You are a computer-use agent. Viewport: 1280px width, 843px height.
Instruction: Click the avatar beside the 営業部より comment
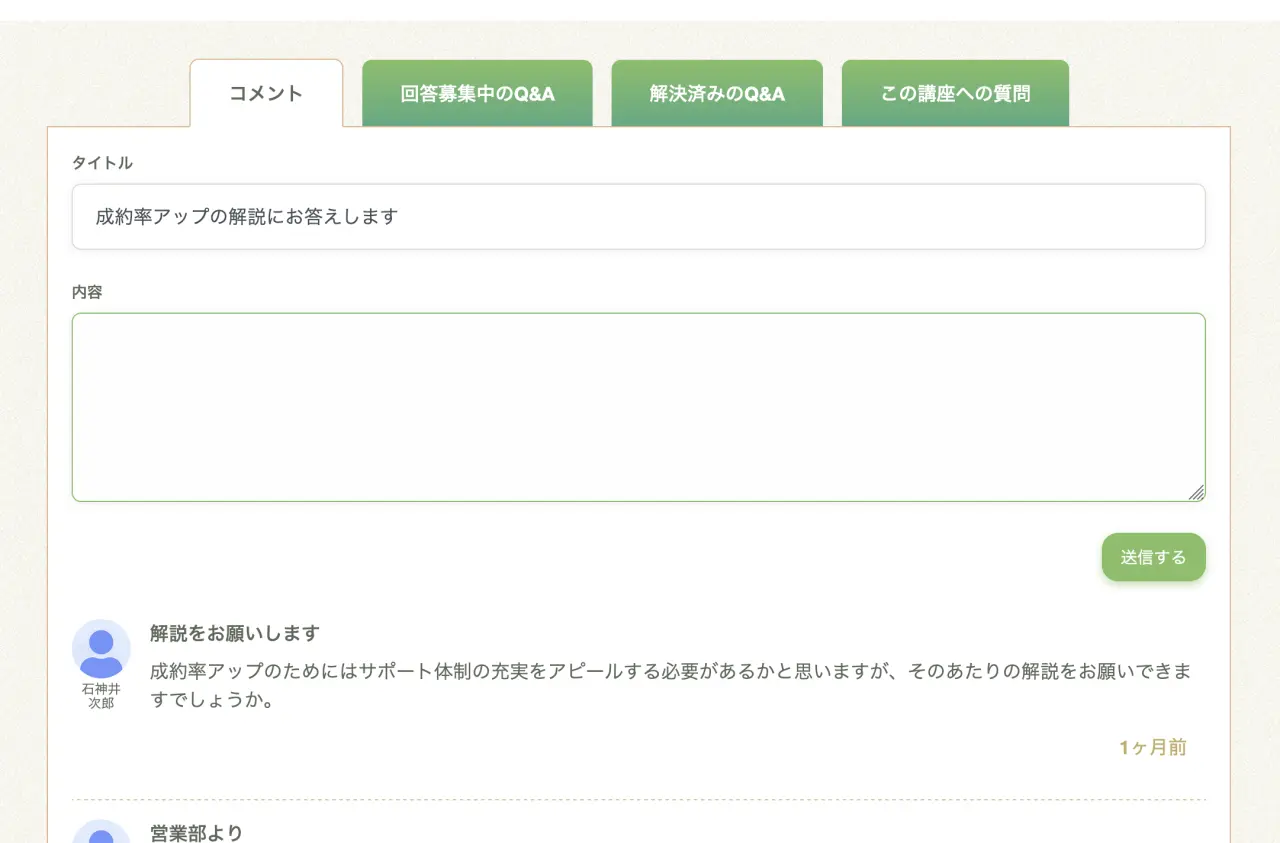click(x=101, y=834)
